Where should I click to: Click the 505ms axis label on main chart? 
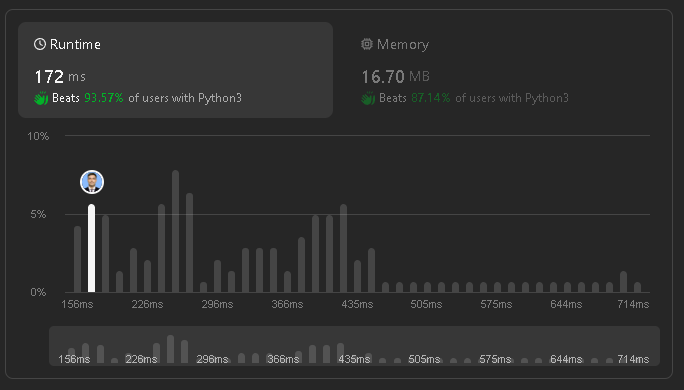click(x=426, y=304)
